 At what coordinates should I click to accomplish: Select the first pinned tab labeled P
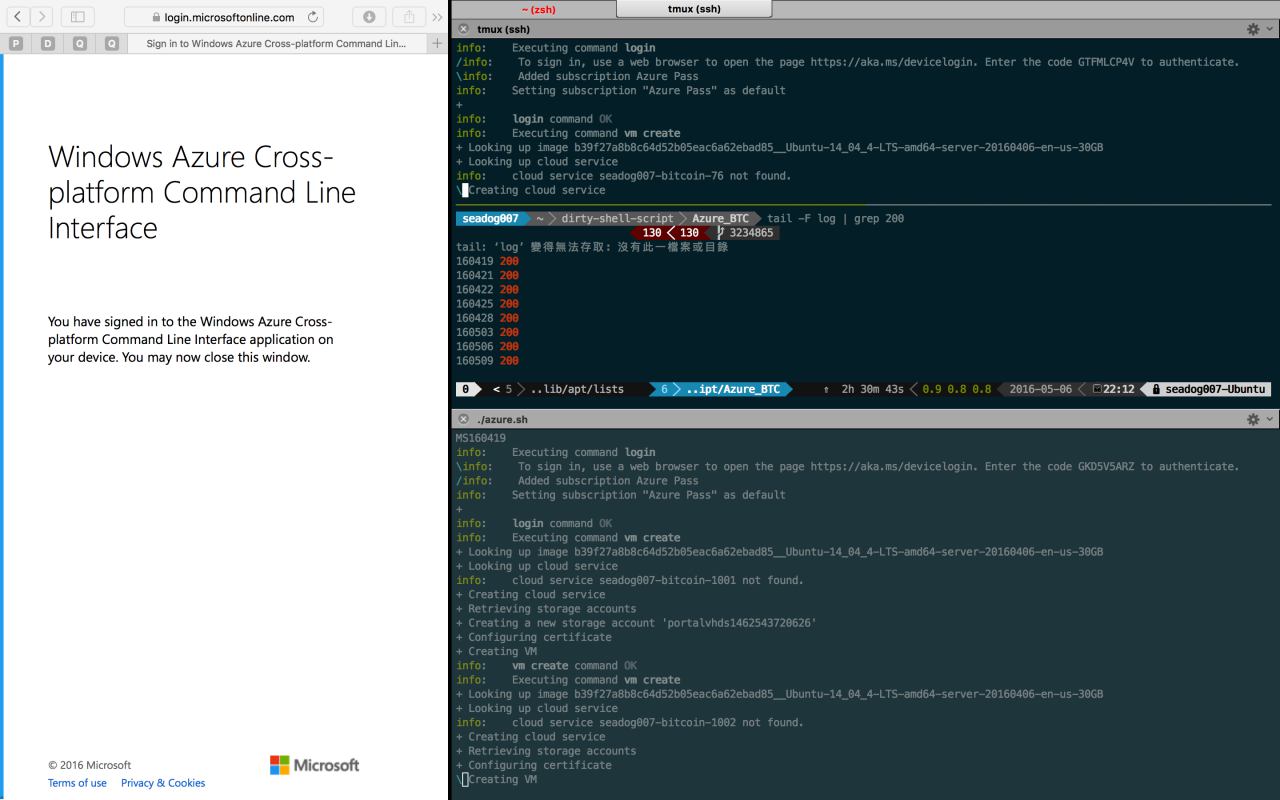point(15,43)
